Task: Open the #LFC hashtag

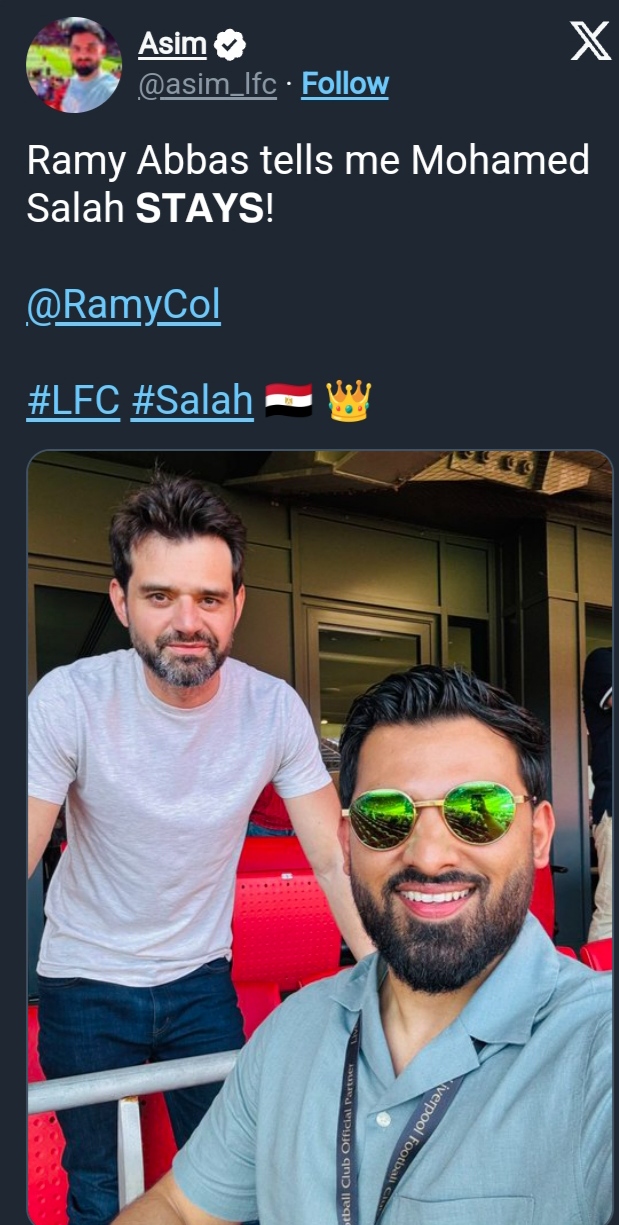Action: tap(73, 401)
